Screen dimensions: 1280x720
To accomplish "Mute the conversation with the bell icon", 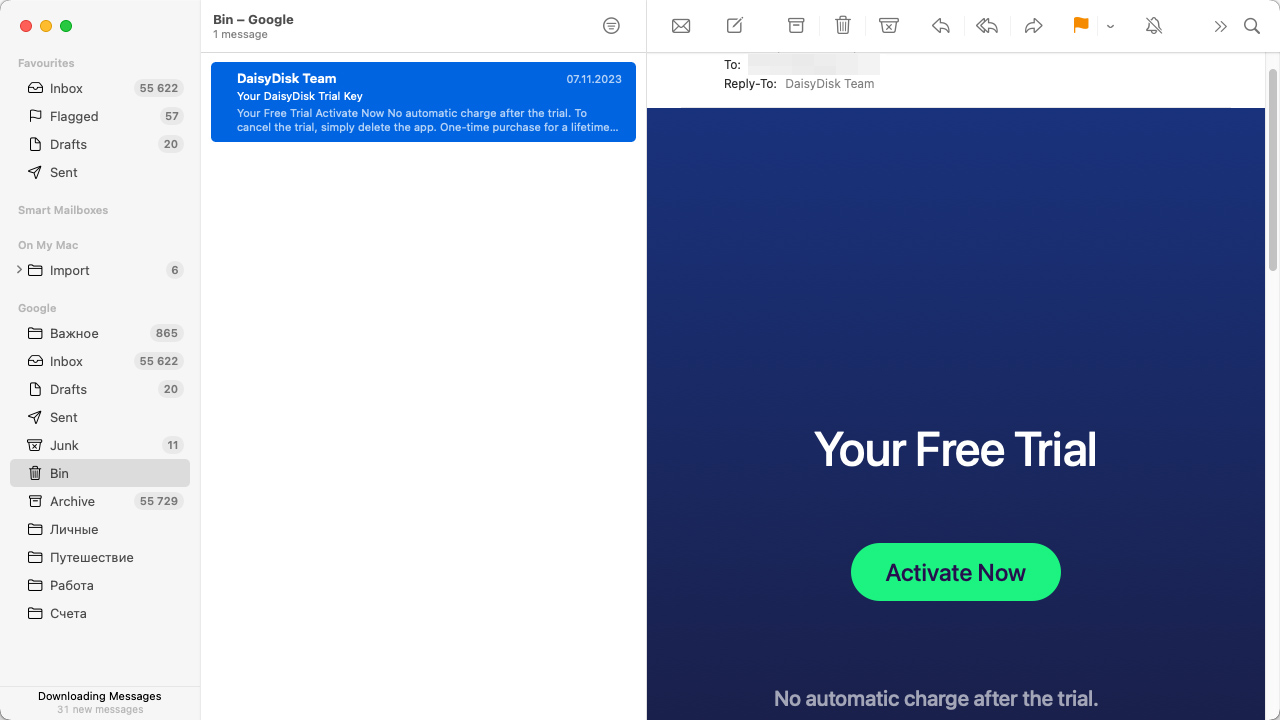I will [1153, 26].
